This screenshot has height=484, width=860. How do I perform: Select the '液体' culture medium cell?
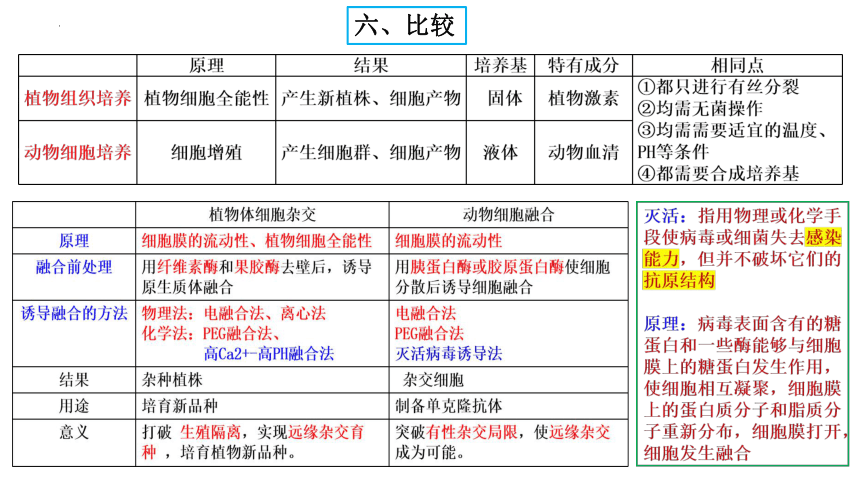coord(500,152)
